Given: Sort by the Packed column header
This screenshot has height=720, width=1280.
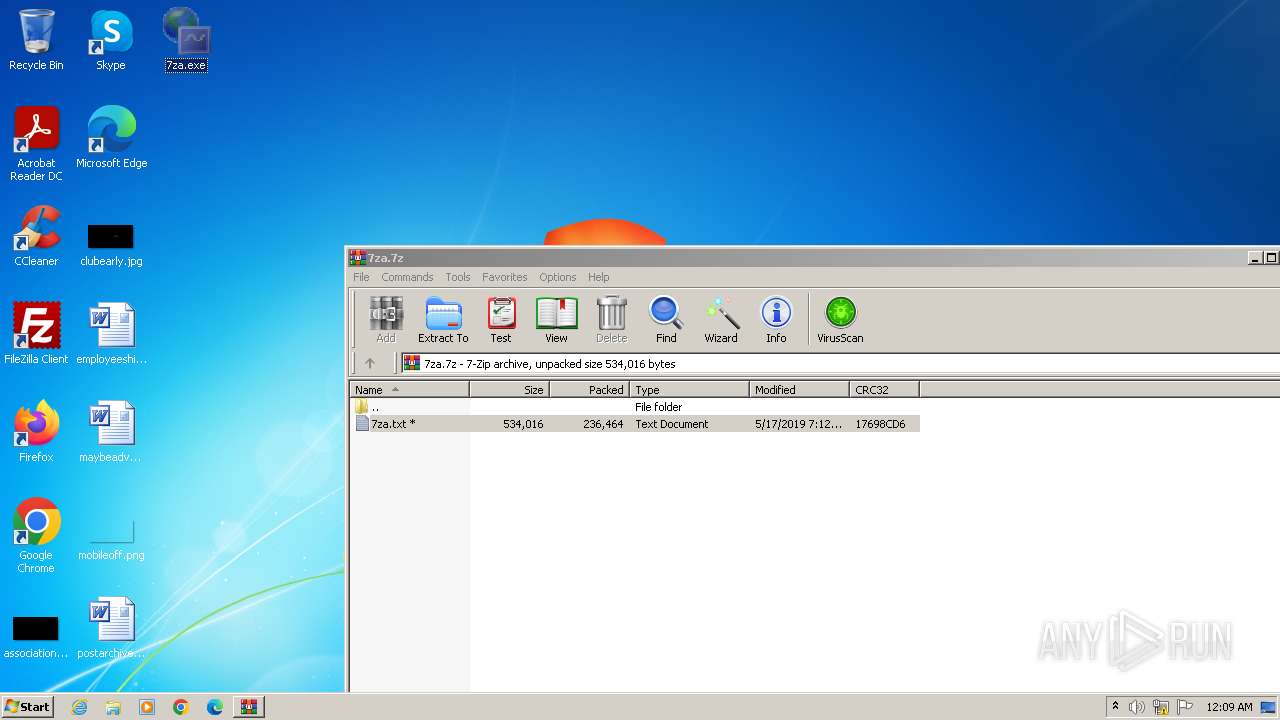Looking at the screenshot, I should pyautogui.click(x=590, y=390).
